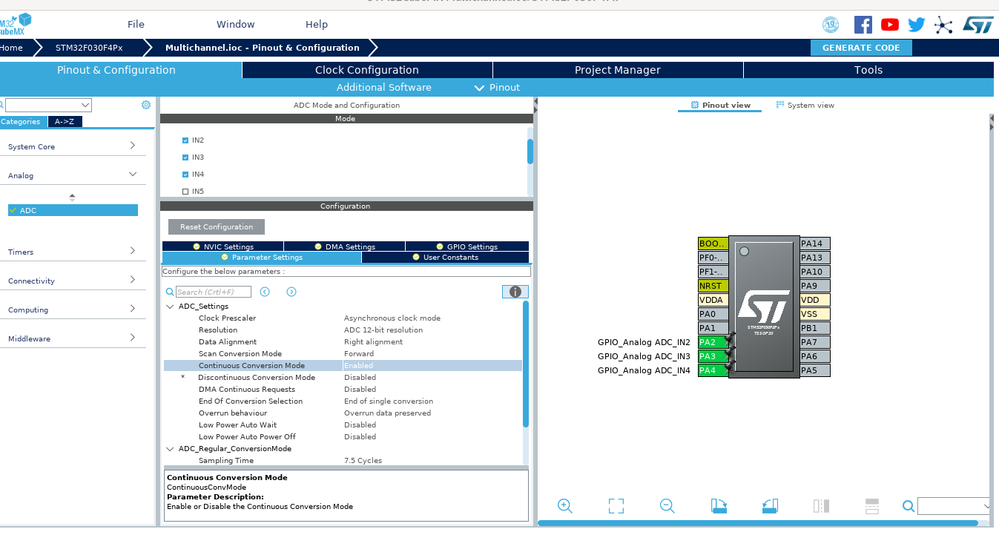Open the Pinout dropdown menu
The image size is (999, 533).
pos(497,87)
